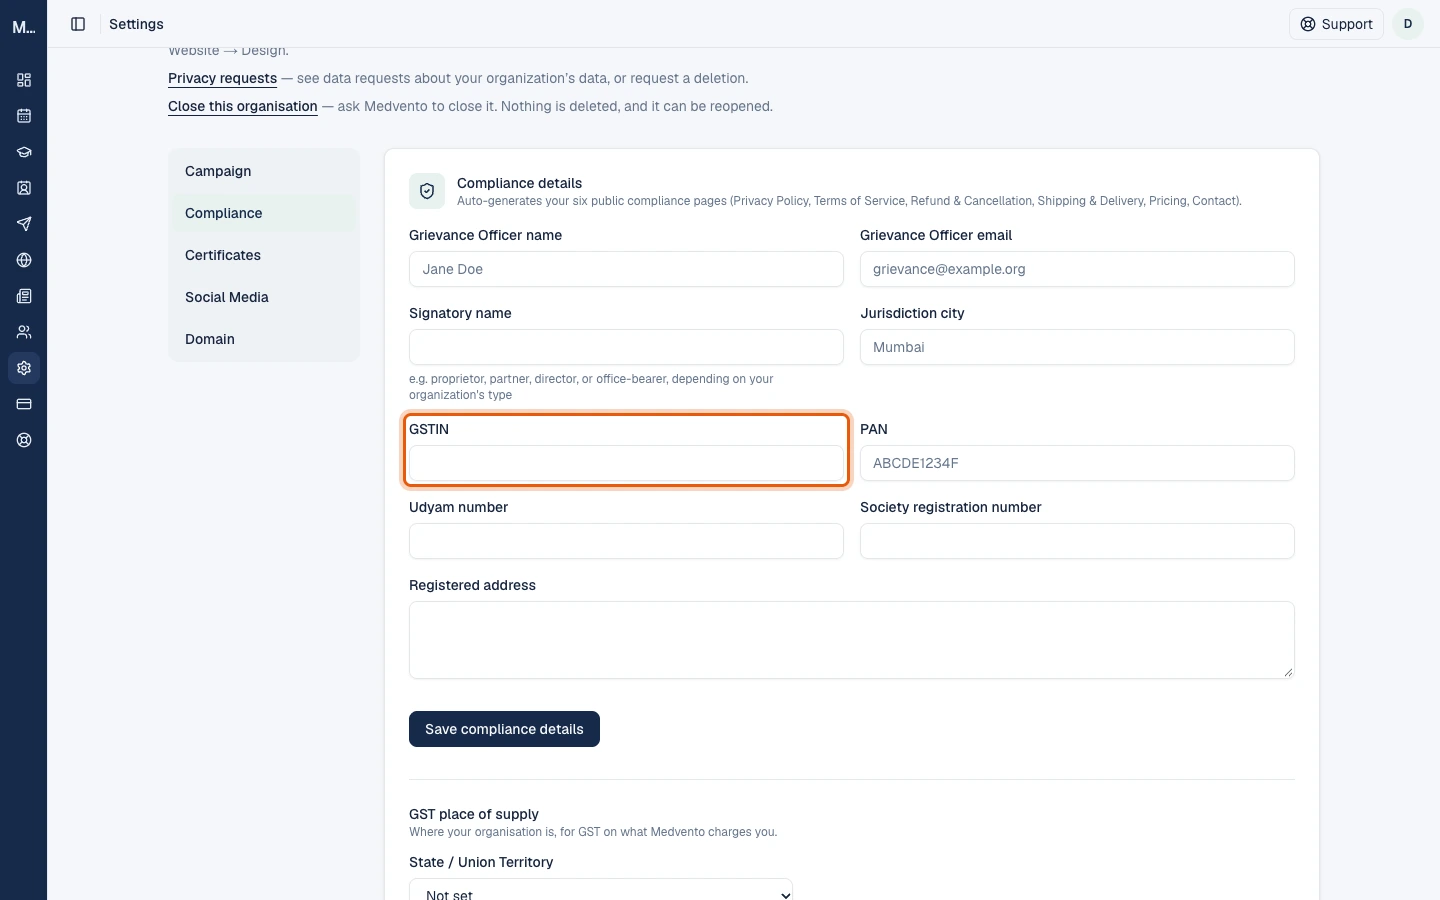Image resolution: width=1440 pixels, height=900 pixels.
Task: Click into the Signatory name field
Action: [626, 347]
